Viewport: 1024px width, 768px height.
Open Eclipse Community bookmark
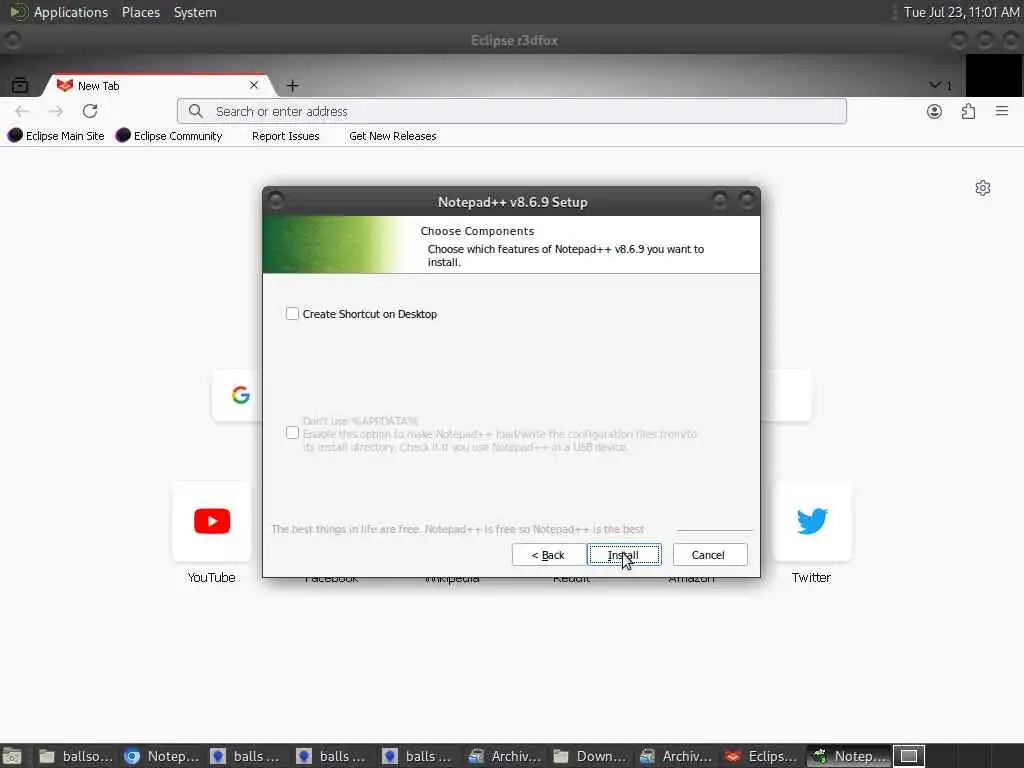[x=169, y=136]
